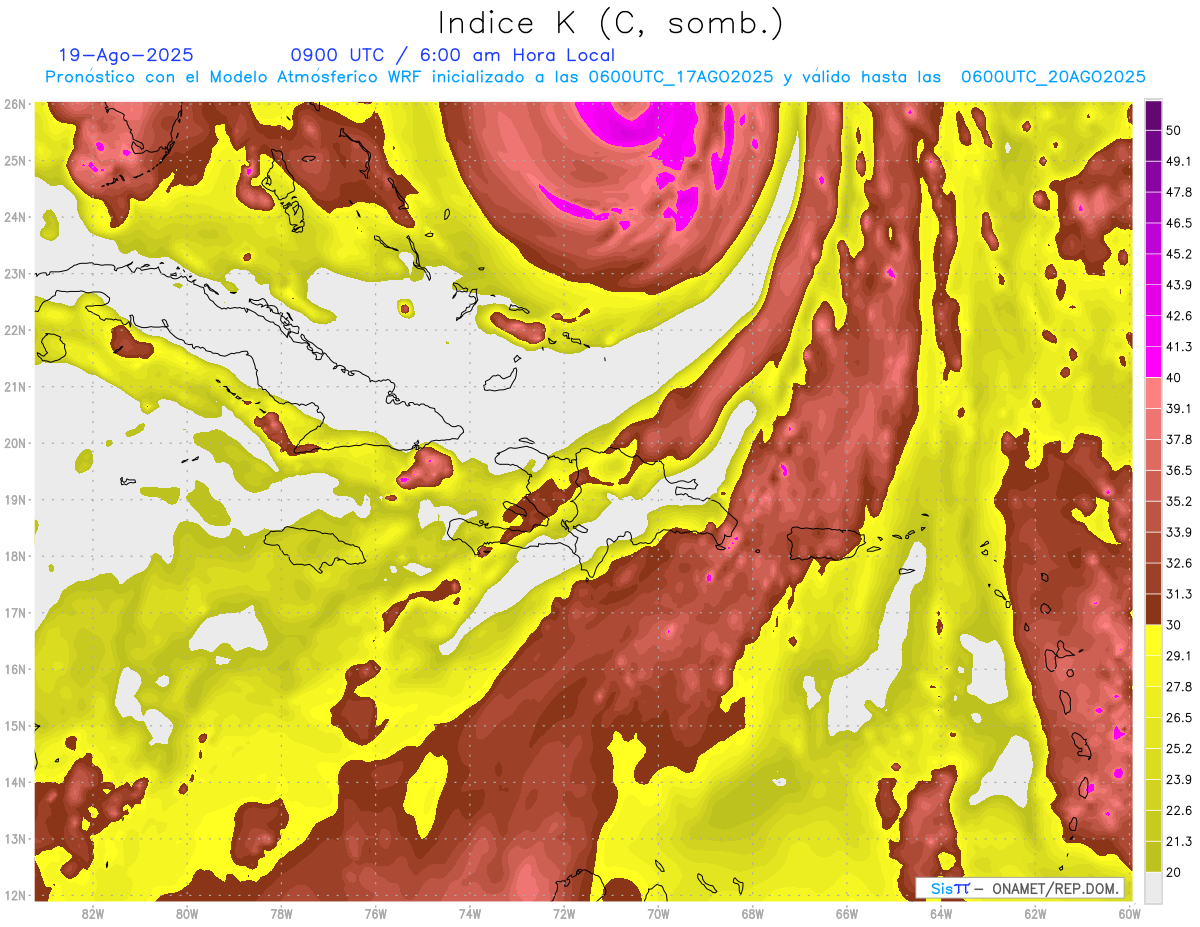Select the 15N latitude label

tap(15, 725)
